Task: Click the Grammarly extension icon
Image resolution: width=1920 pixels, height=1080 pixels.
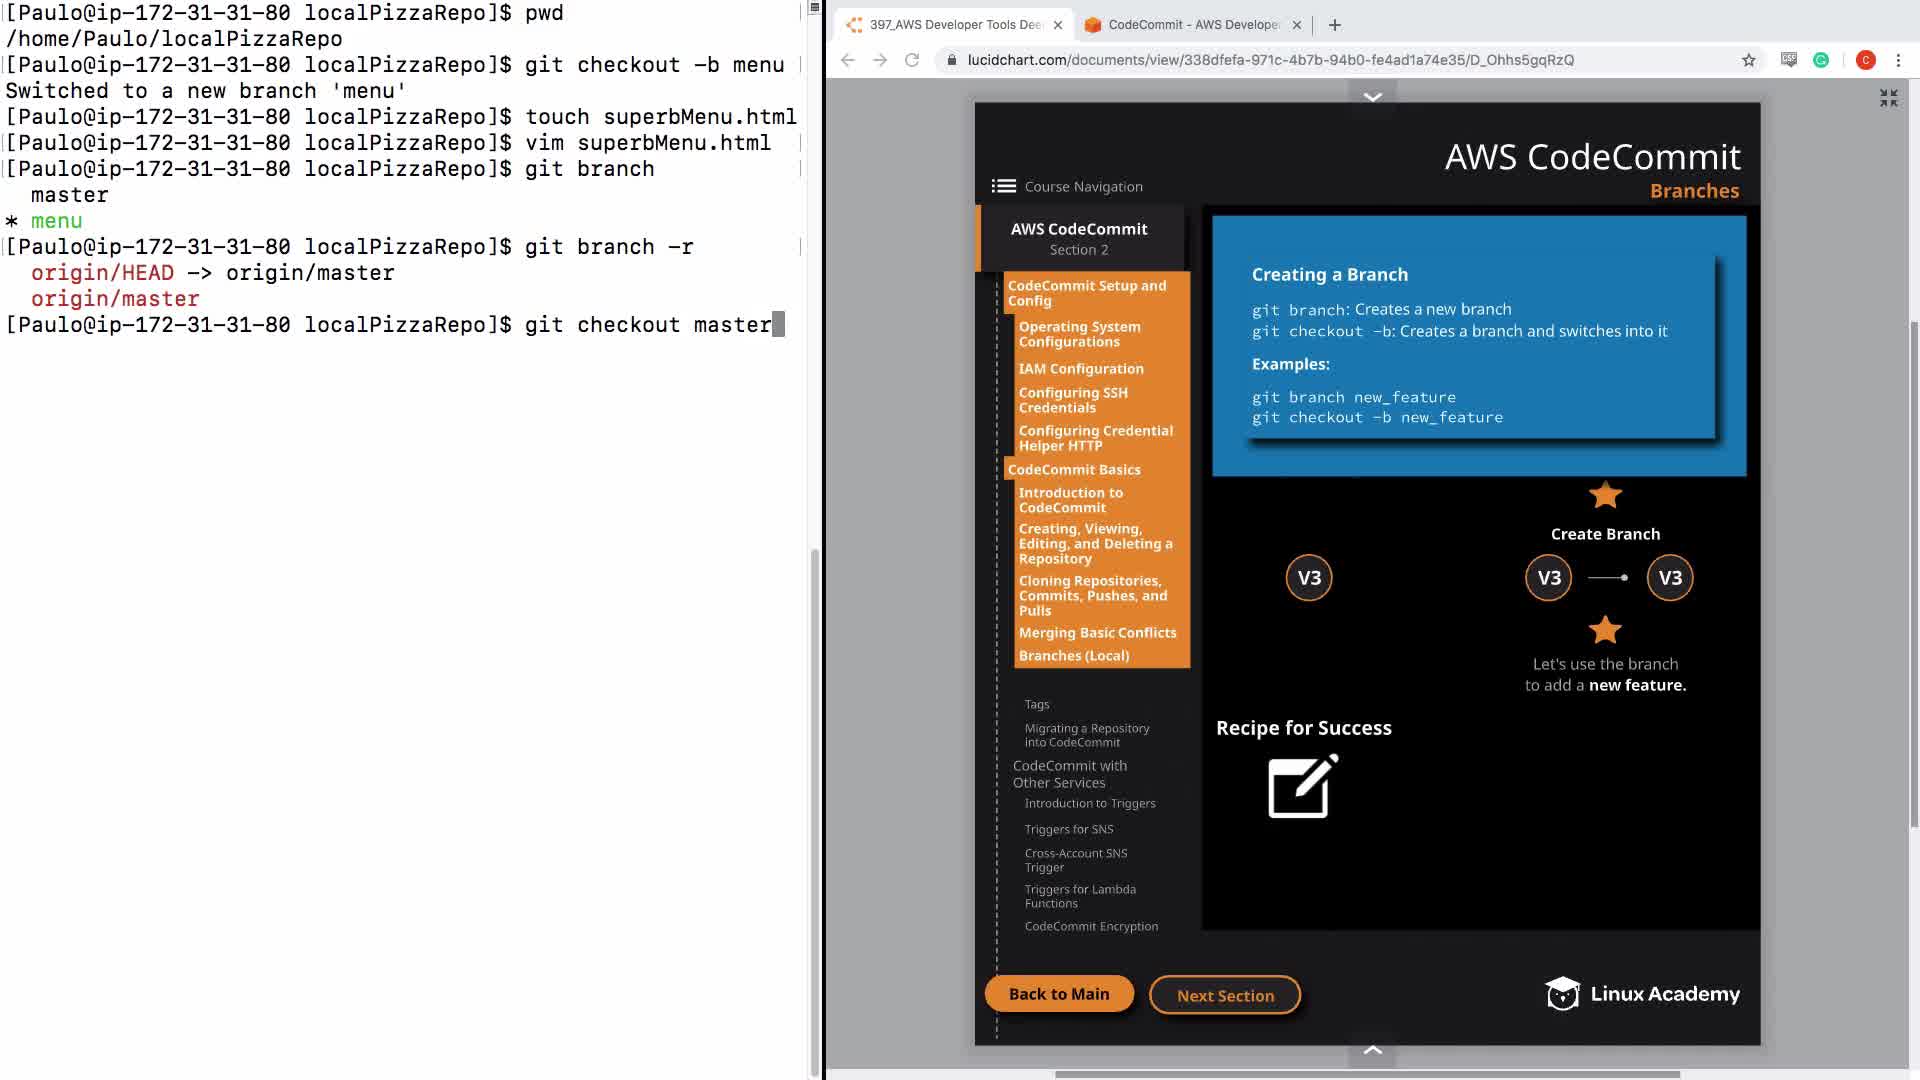Action: pos(1821,60)
